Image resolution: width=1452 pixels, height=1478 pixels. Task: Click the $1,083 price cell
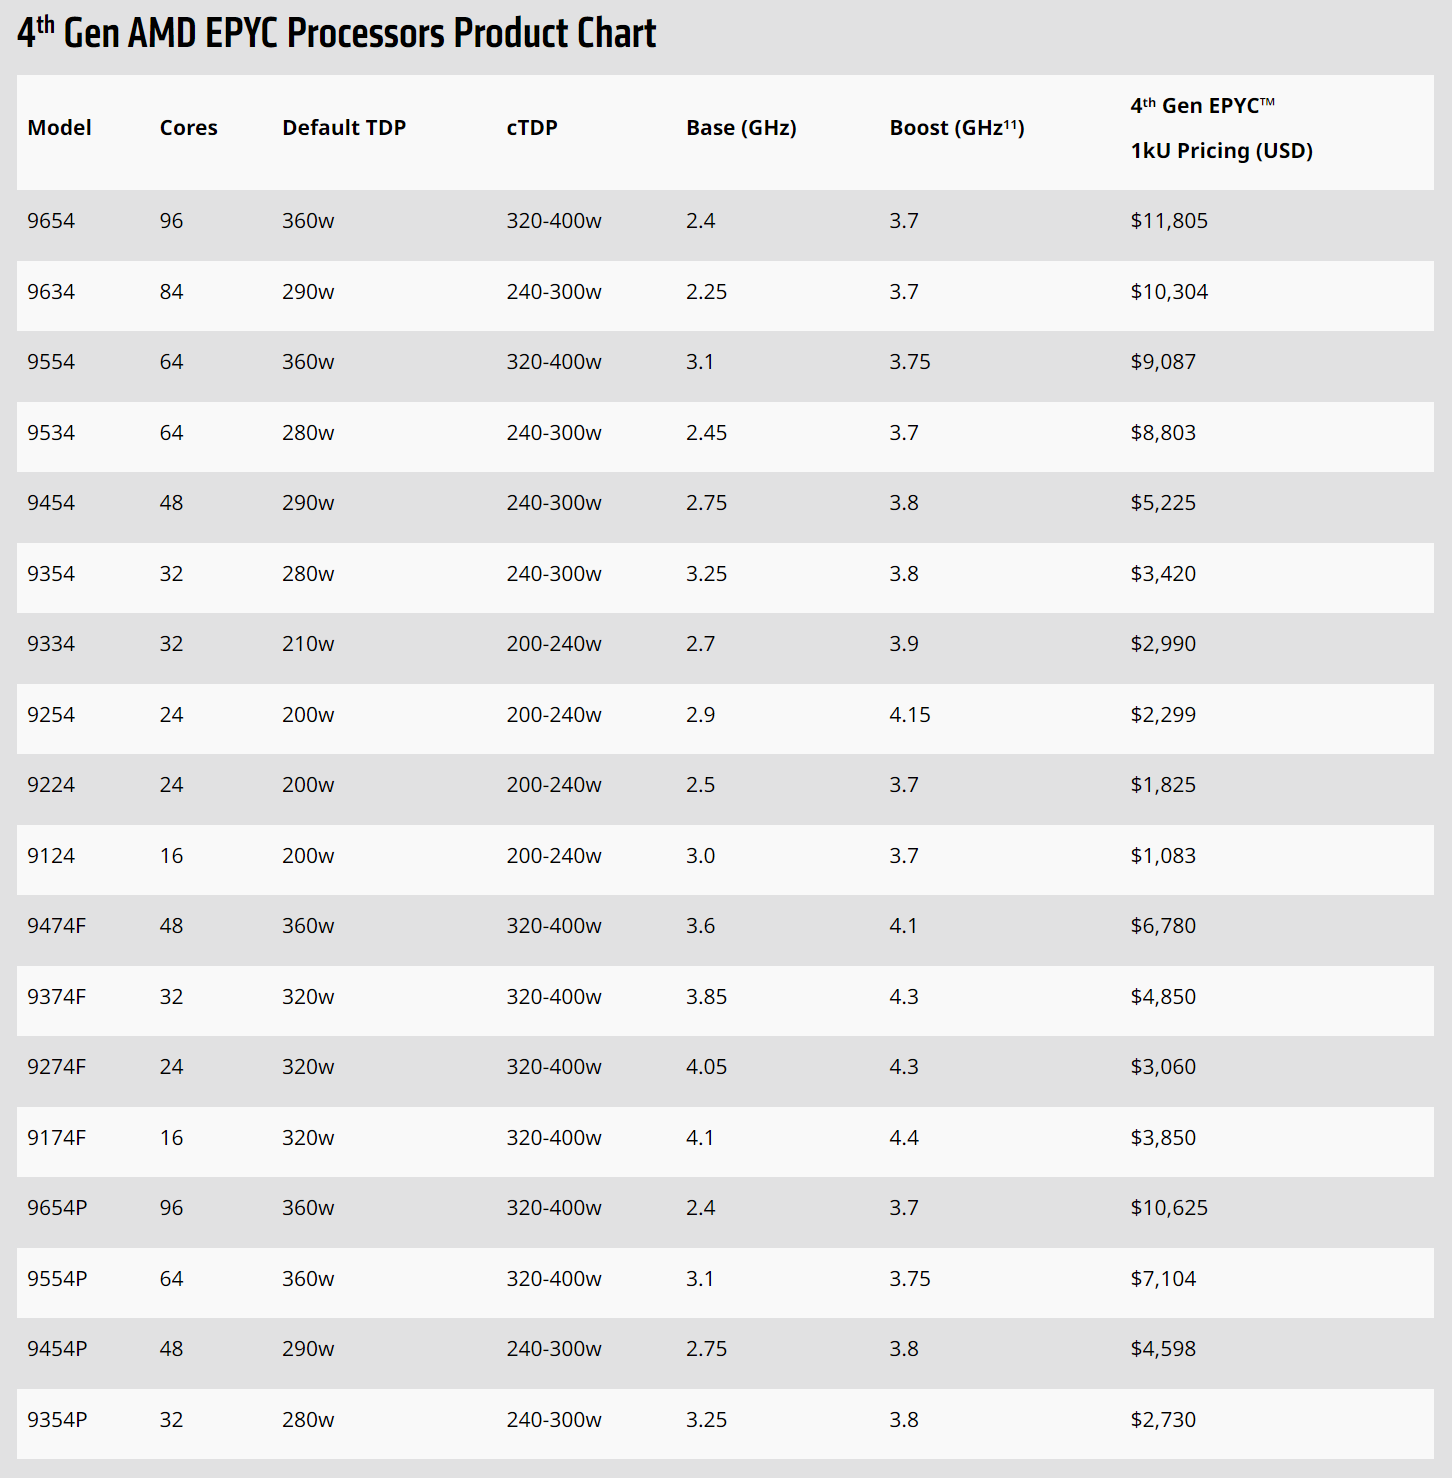tap(1162, 856)
